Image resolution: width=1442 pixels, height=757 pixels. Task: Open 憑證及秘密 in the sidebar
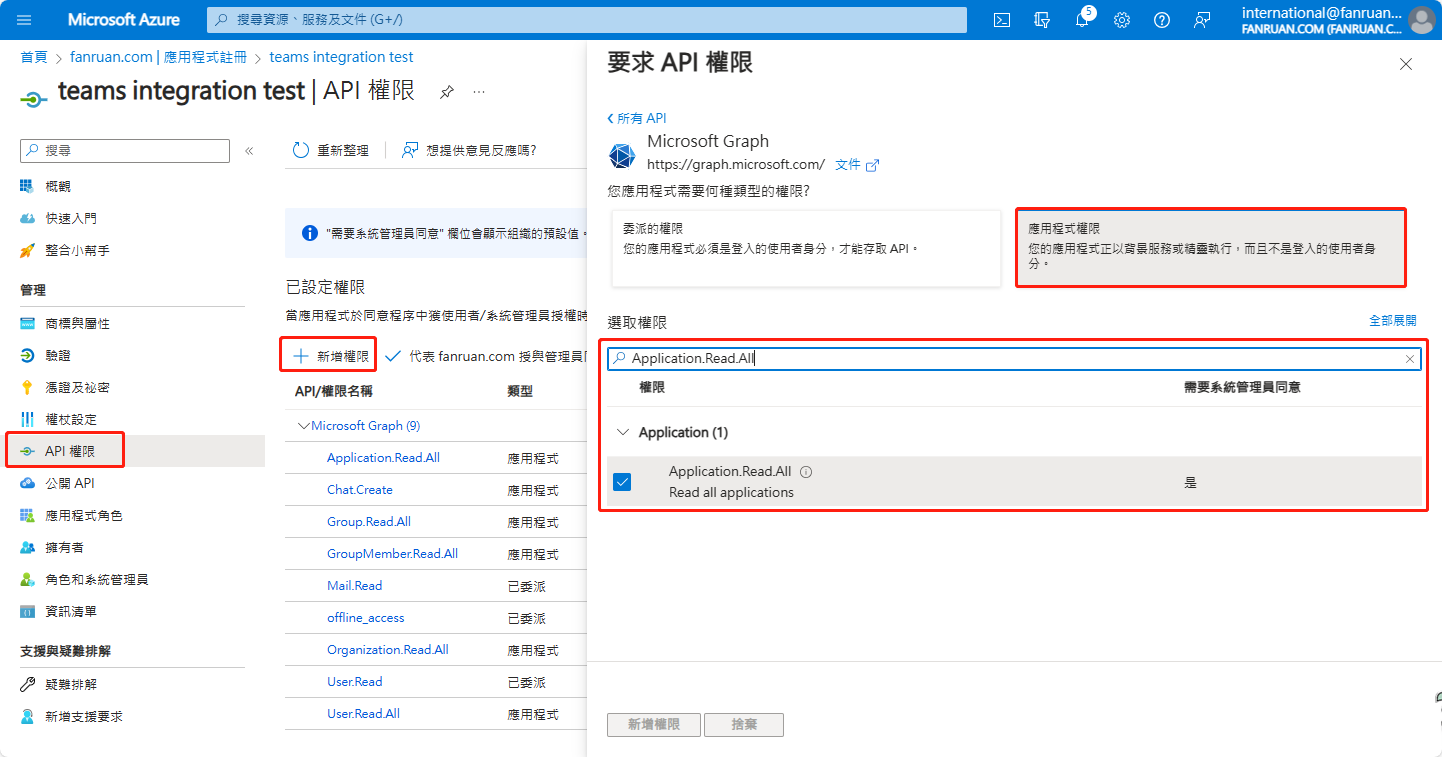tap(77, 388)
